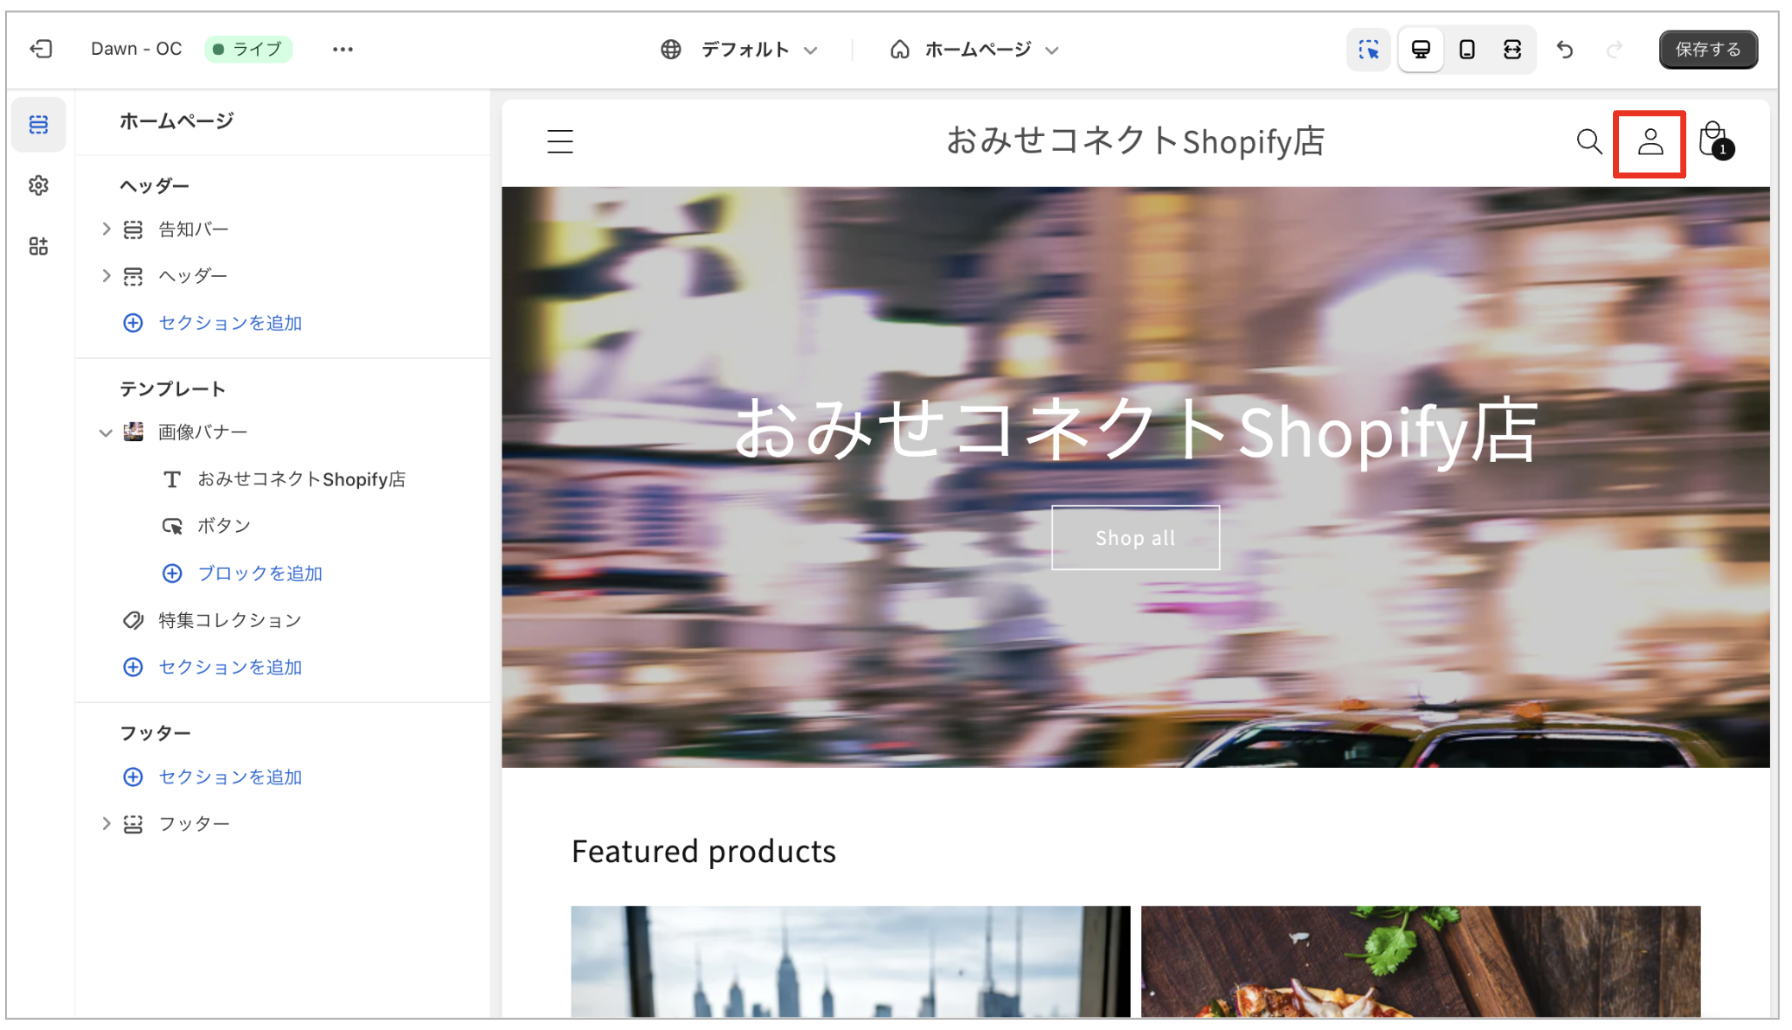This screenshot has width=1792, height=1030.
Task: Toggle the inspector selection tool
Action: (1369, 49)
